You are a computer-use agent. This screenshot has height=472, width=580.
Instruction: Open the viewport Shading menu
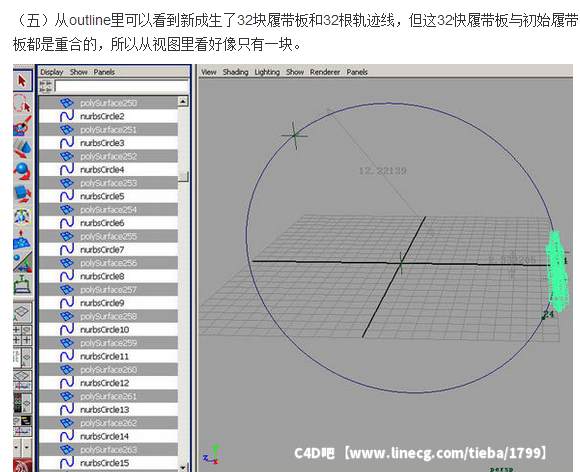(235, 72)
